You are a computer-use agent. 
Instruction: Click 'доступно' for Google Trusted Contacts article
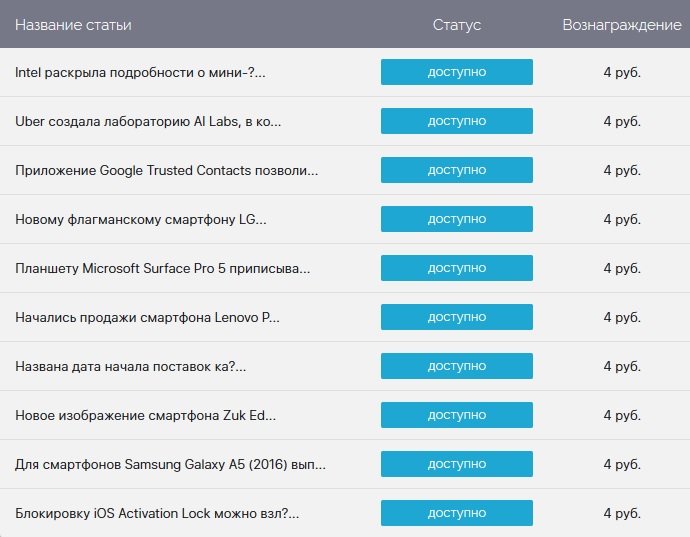[457, 170]
